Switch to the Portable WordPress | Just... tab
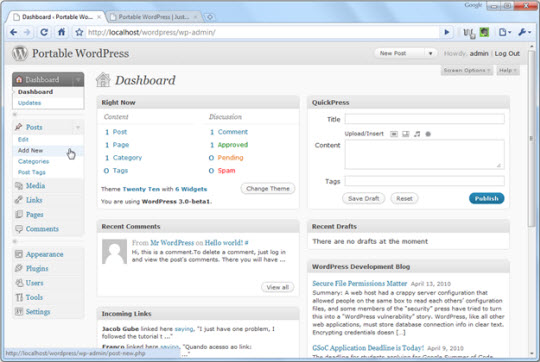This screenshot has width=540, height=362. (154, 17)
